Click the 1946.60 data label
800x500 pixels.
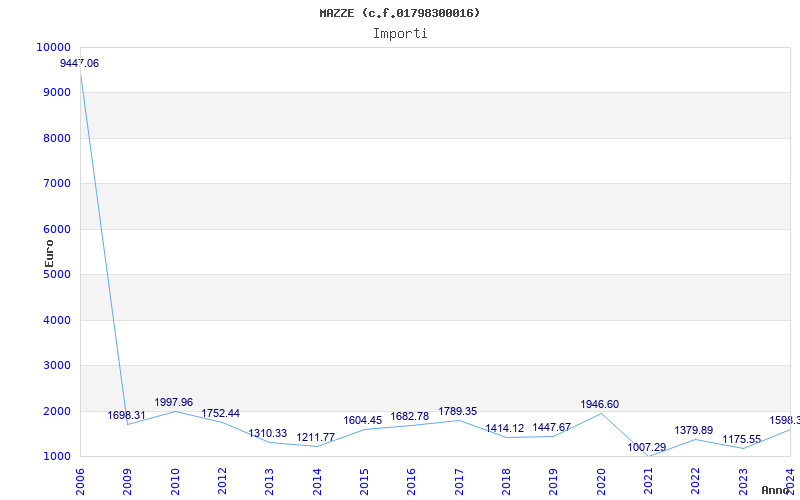click(599, 404)
